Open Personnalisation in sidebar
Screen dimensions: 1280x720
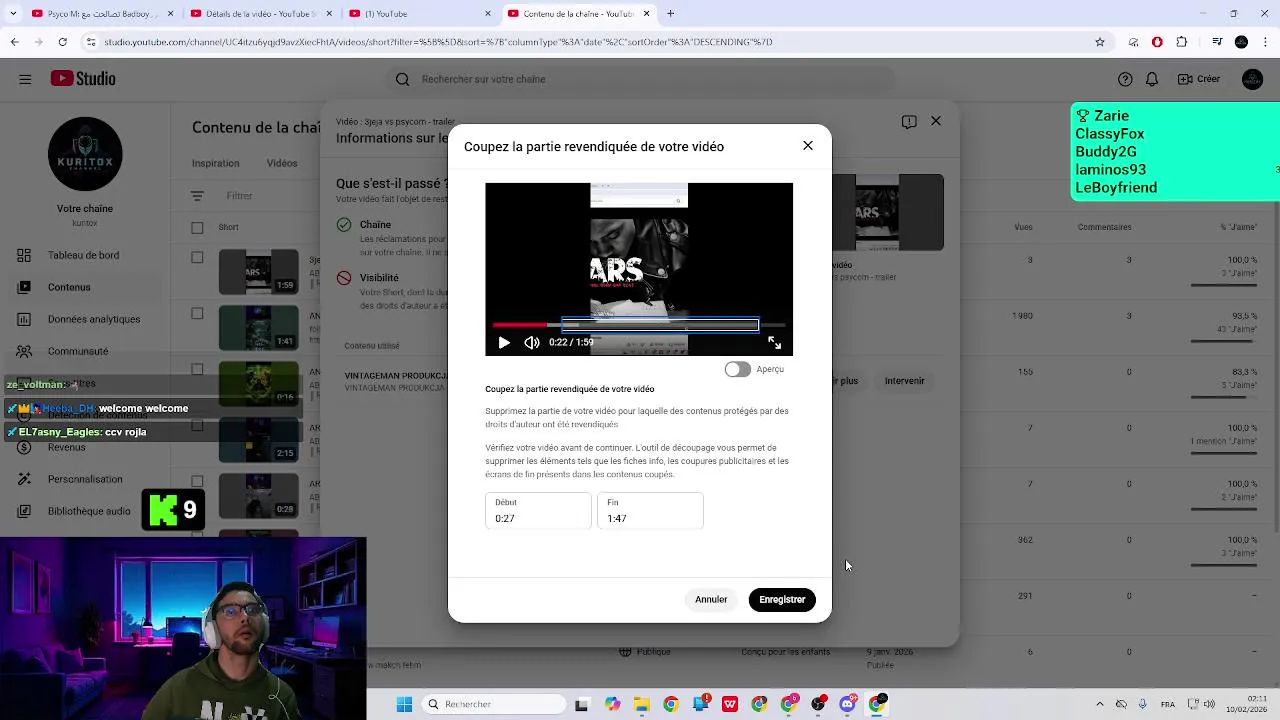[x=85, y=479]
